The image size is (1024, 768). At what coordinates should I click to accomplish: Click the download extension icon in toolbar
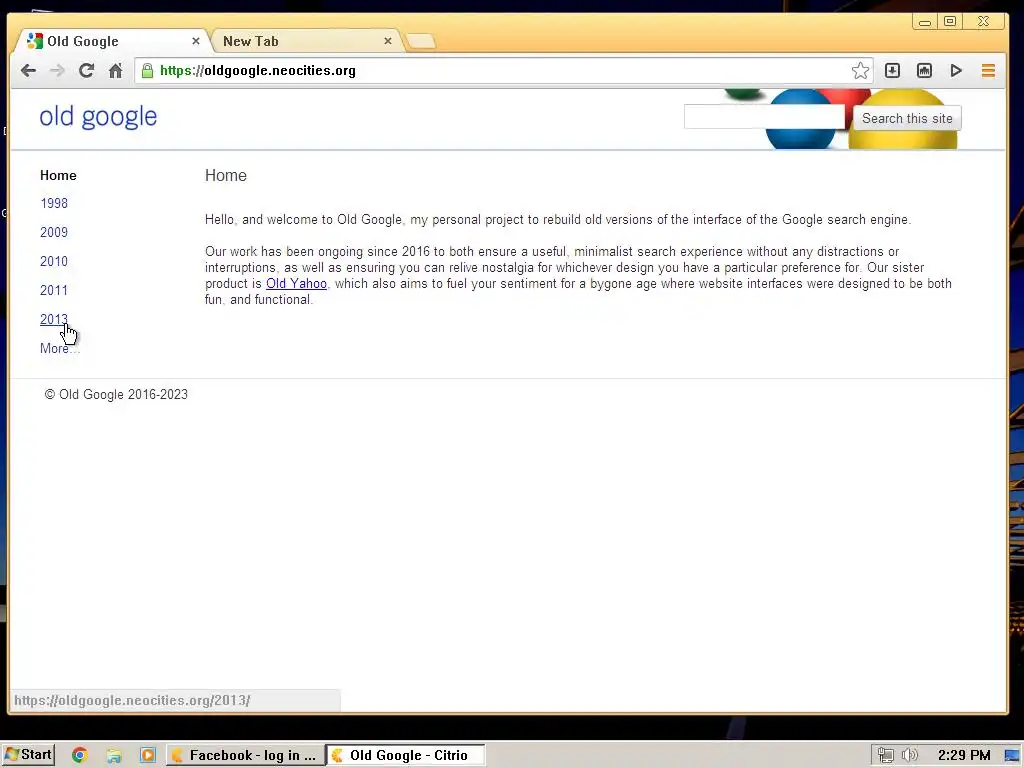[x=892, y=71]
